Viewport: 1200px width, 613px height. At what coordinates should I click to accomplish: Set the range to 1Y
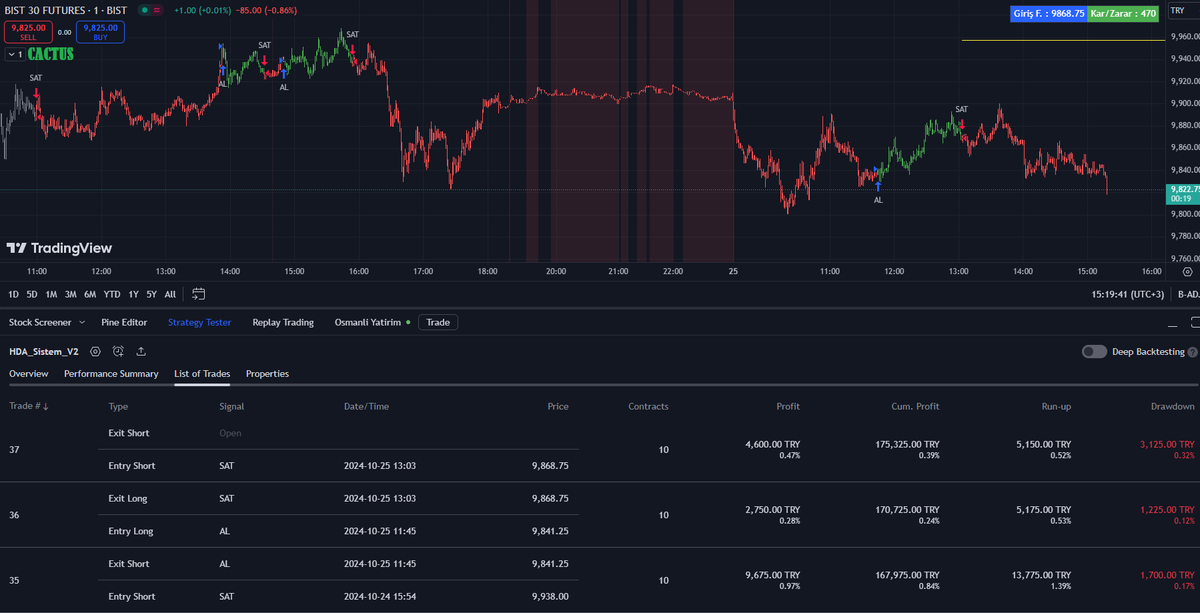pos(133,294)
